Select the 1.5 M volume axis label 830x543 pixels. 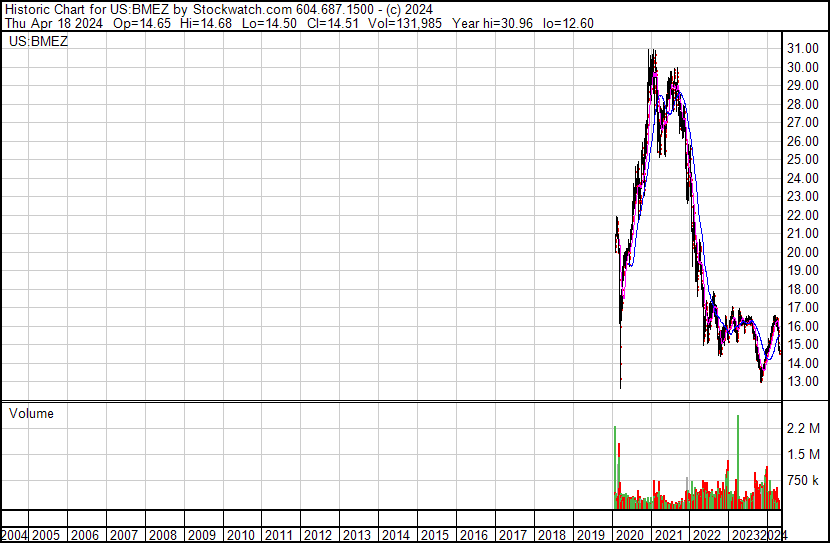(804, 455)
